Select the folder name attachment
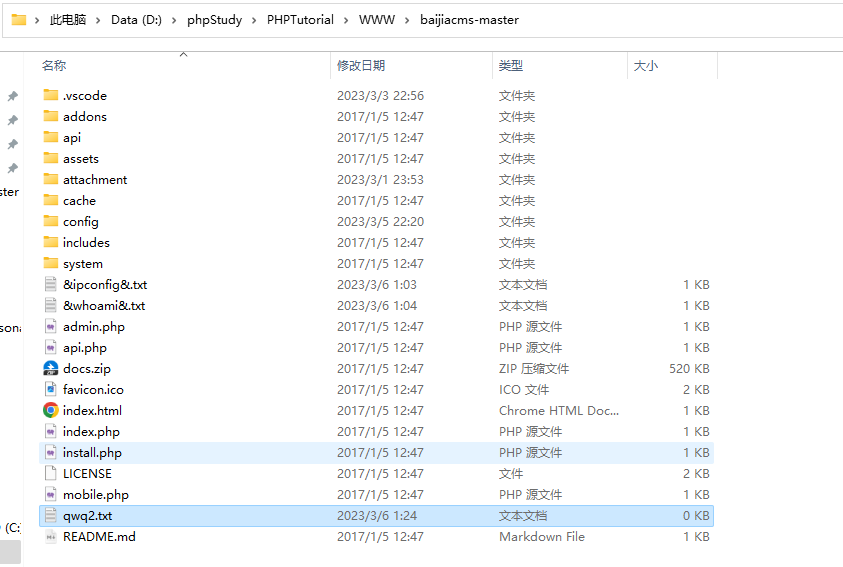 click(95, 180)
